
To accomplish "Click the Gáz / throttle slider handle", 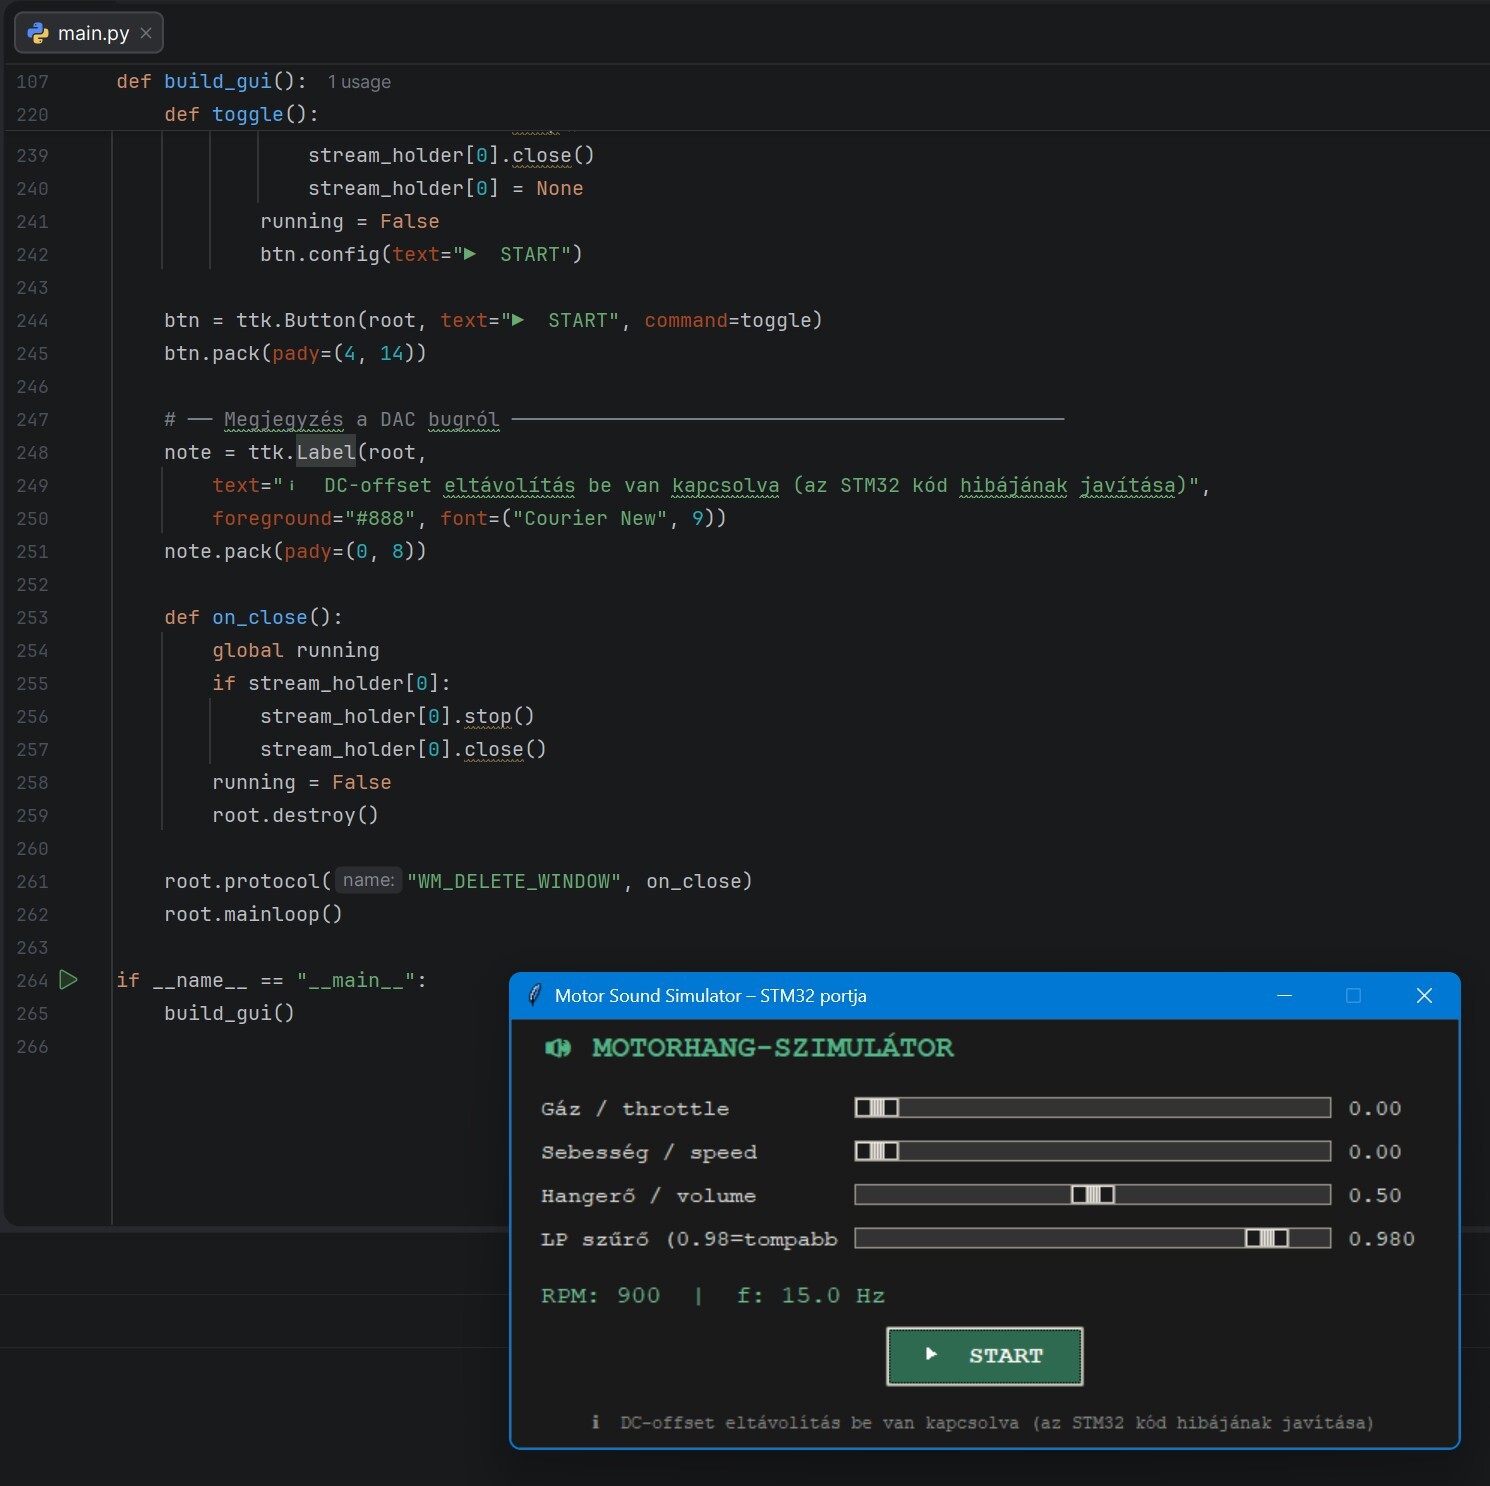I will (x=877, y=1108).
